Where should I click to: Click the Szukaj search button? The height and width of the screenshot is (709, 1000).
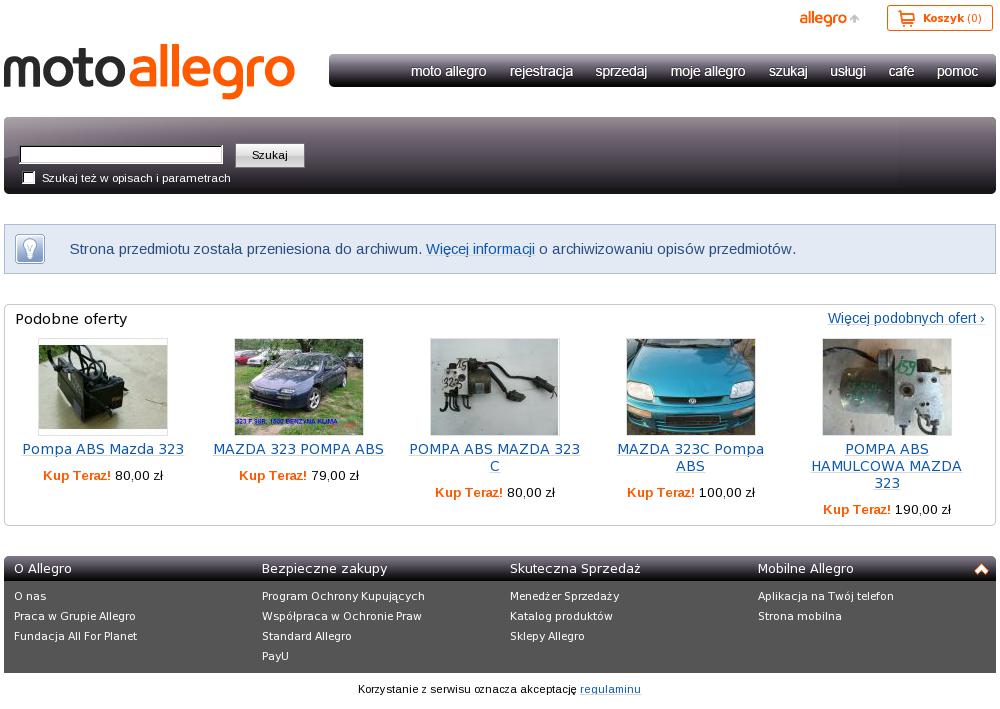coord(270,155)
